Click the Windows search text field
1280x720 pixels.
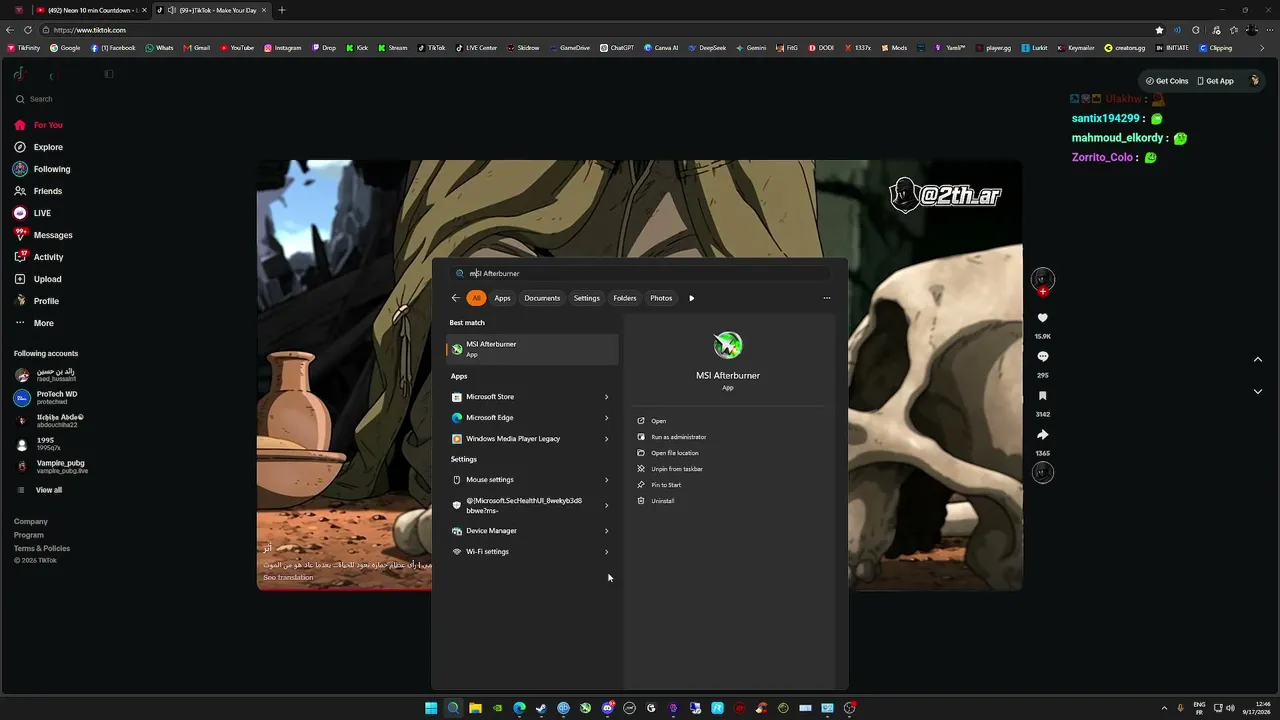click(x=640, y=273)
